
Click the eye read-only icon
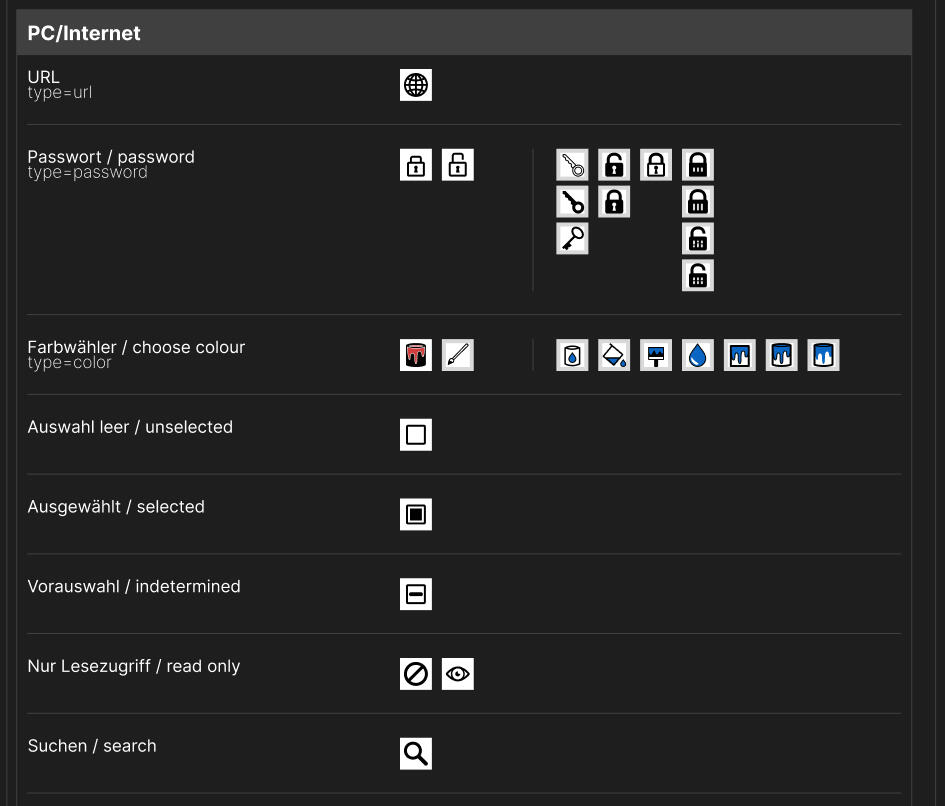pos(458,673)
